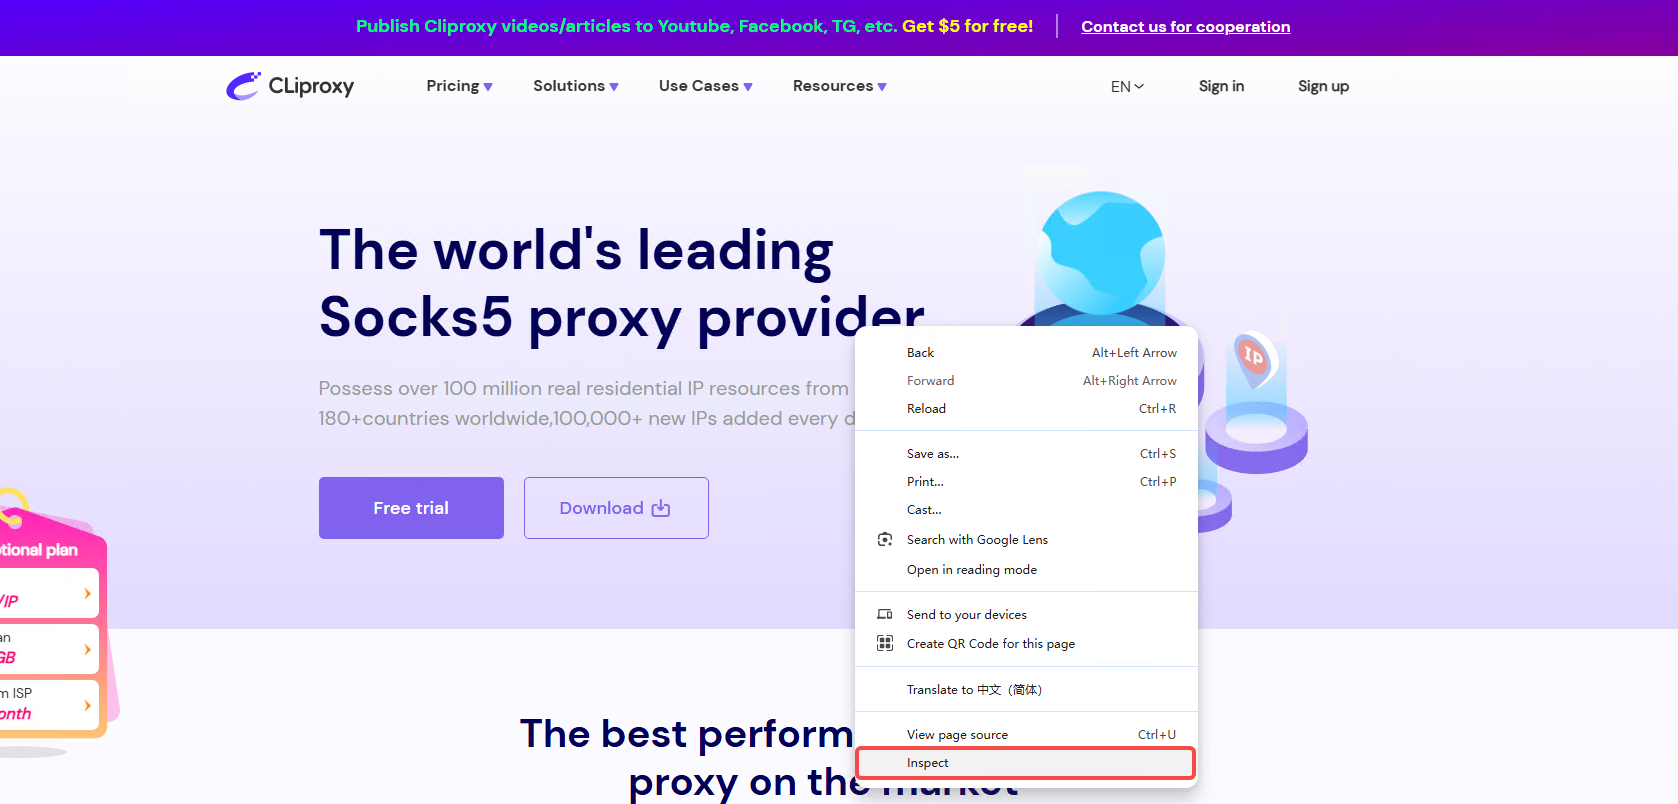1678x804 pixels.
Task: Click the CLiproxy logo icon
Action: click(x=243, y=86)
